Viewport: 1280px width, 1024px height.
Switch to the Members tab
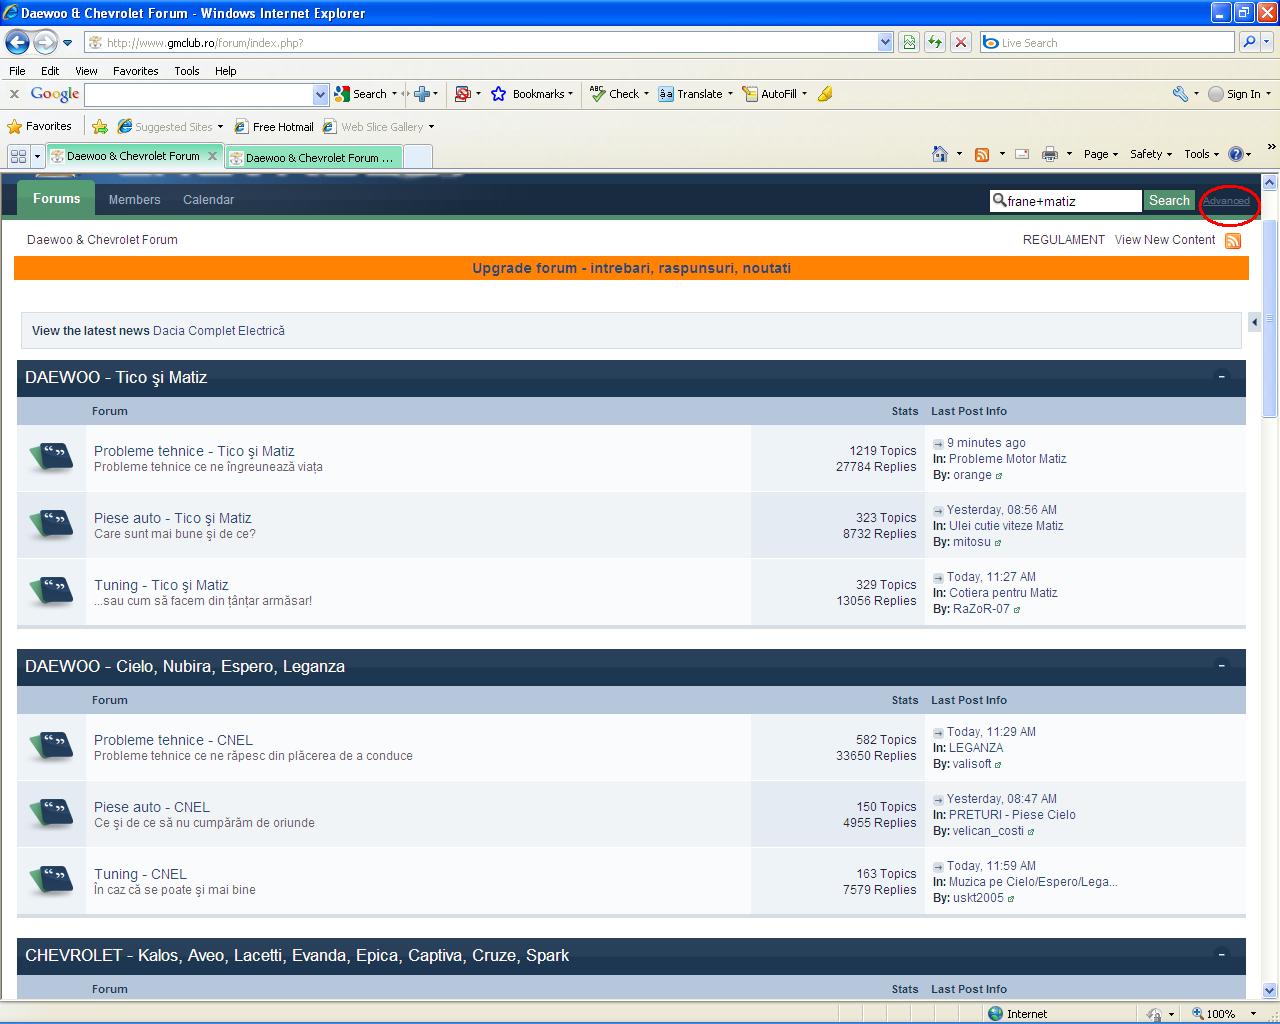tap(134, 200)
